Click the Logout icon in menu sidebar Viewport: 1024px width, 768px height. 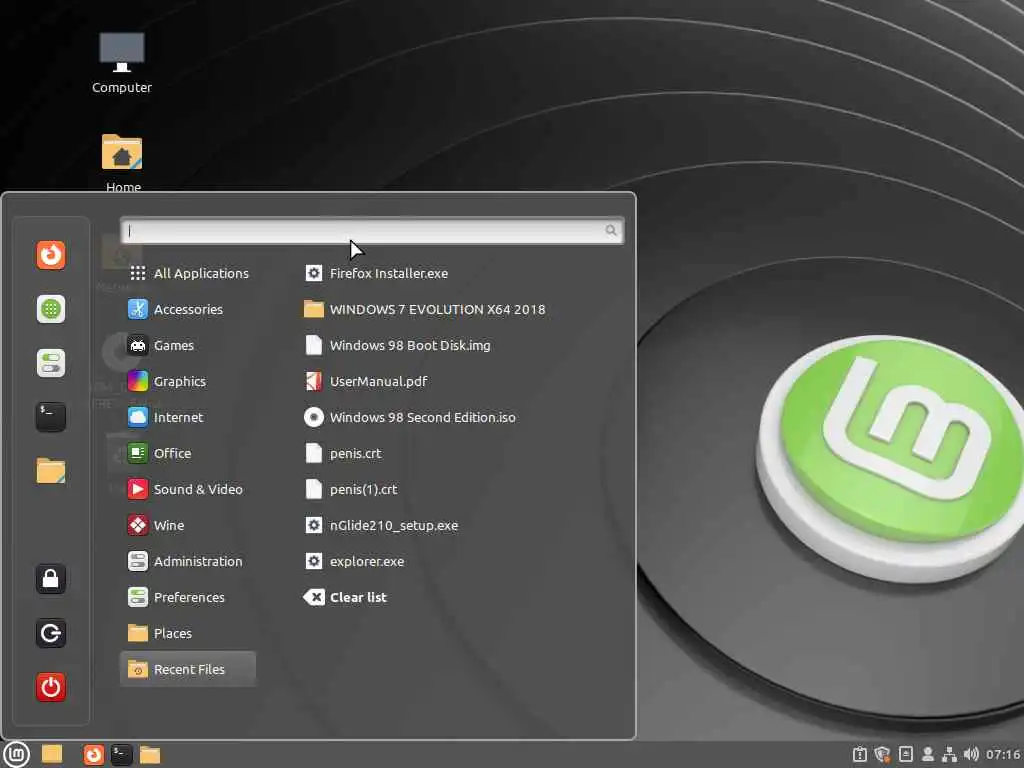coord(51,633)
